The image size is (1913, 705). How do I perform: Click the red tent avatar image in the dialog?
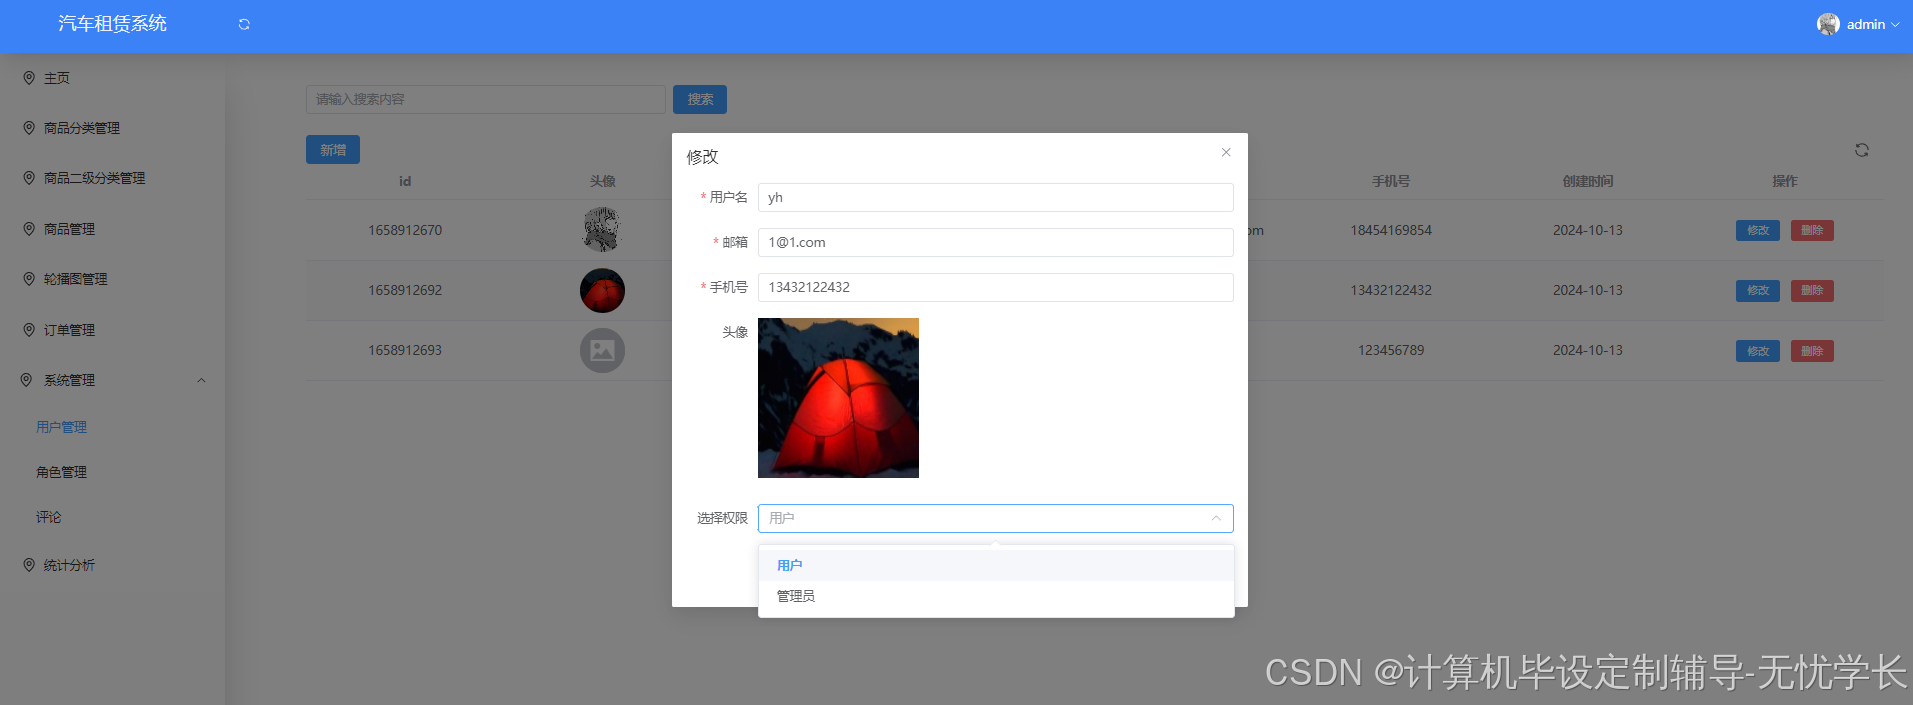coord(838,398)
